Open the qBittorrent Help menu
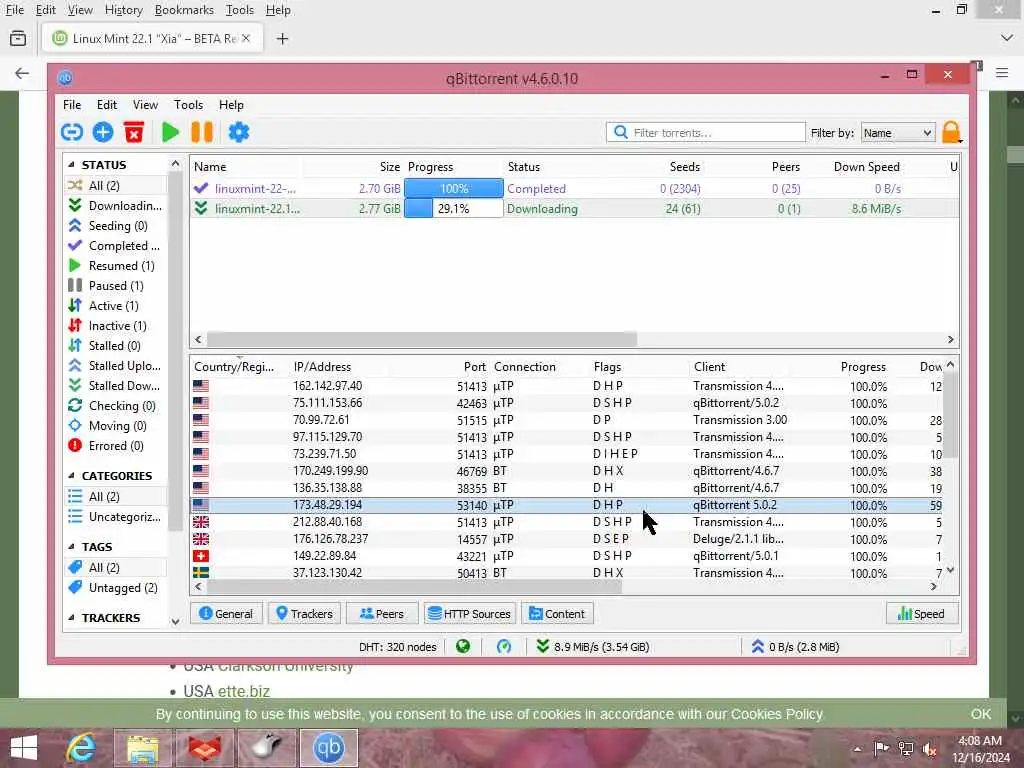1024x768 pixels. pos(231,105)
